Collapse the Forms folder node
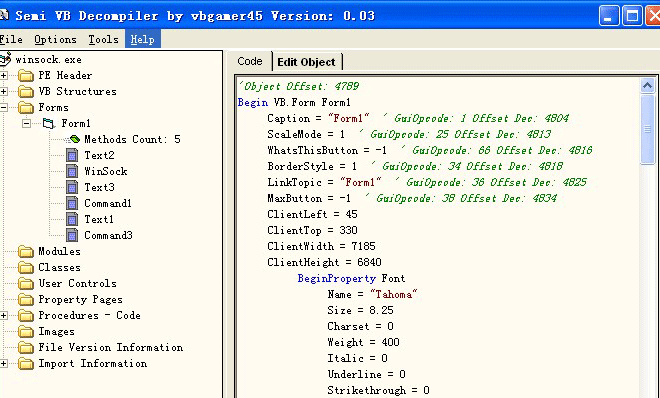 [x=3, y=108]
